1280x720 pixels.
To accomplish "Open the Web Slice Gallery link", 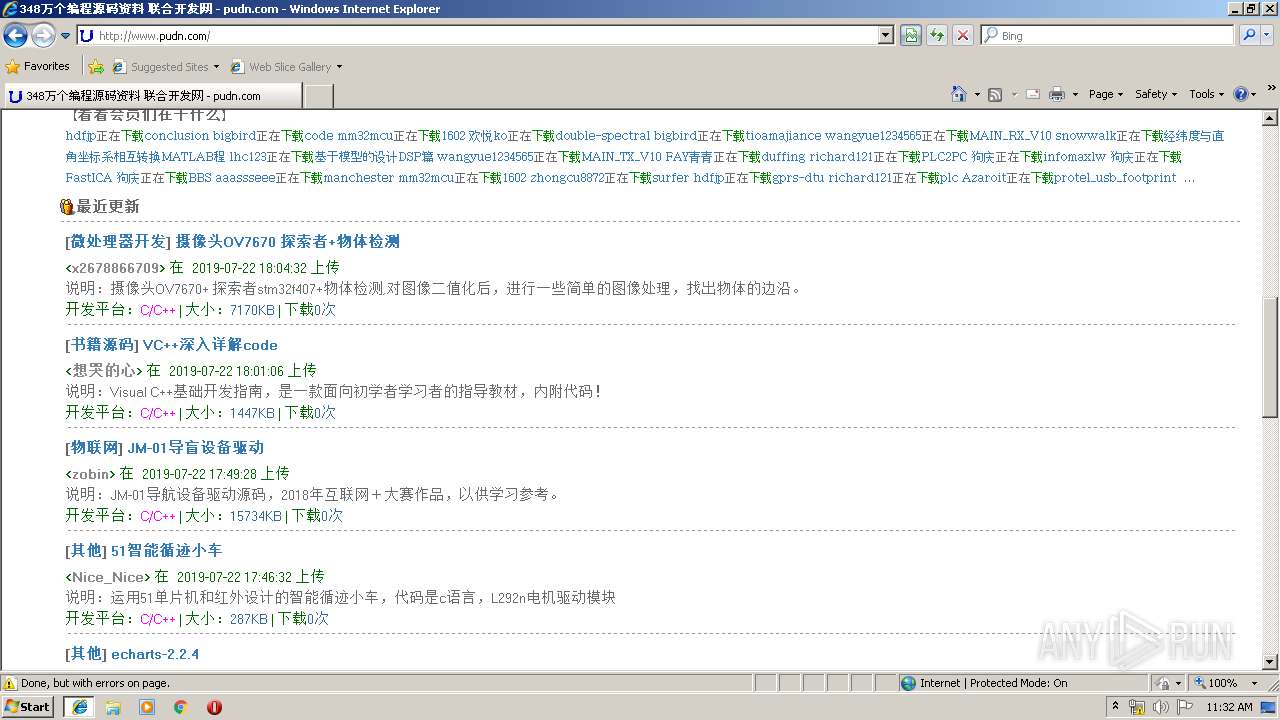I will pos(286,67).
